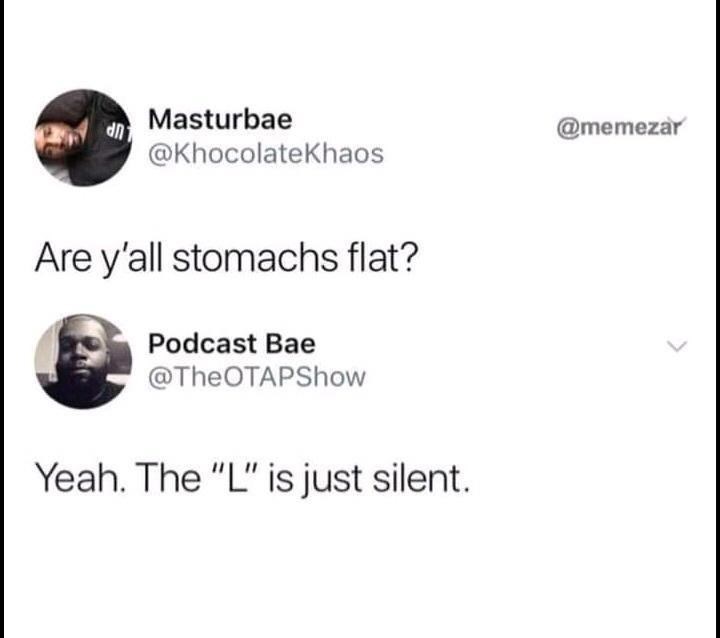Open the @TheOTAPShow handle

tap(257, 378)
